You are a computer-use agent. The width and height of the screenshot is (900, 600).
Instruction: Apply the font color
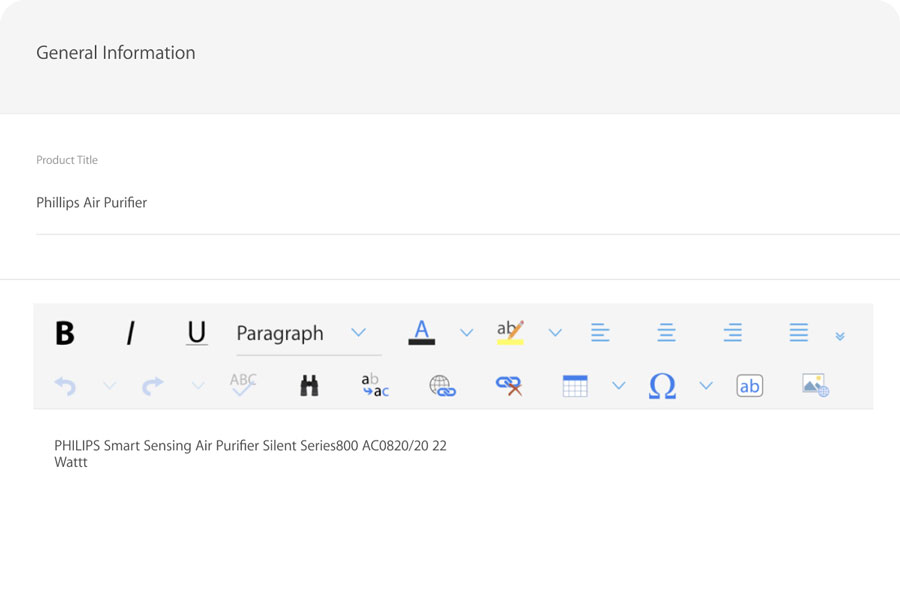[x=421, y=332]
